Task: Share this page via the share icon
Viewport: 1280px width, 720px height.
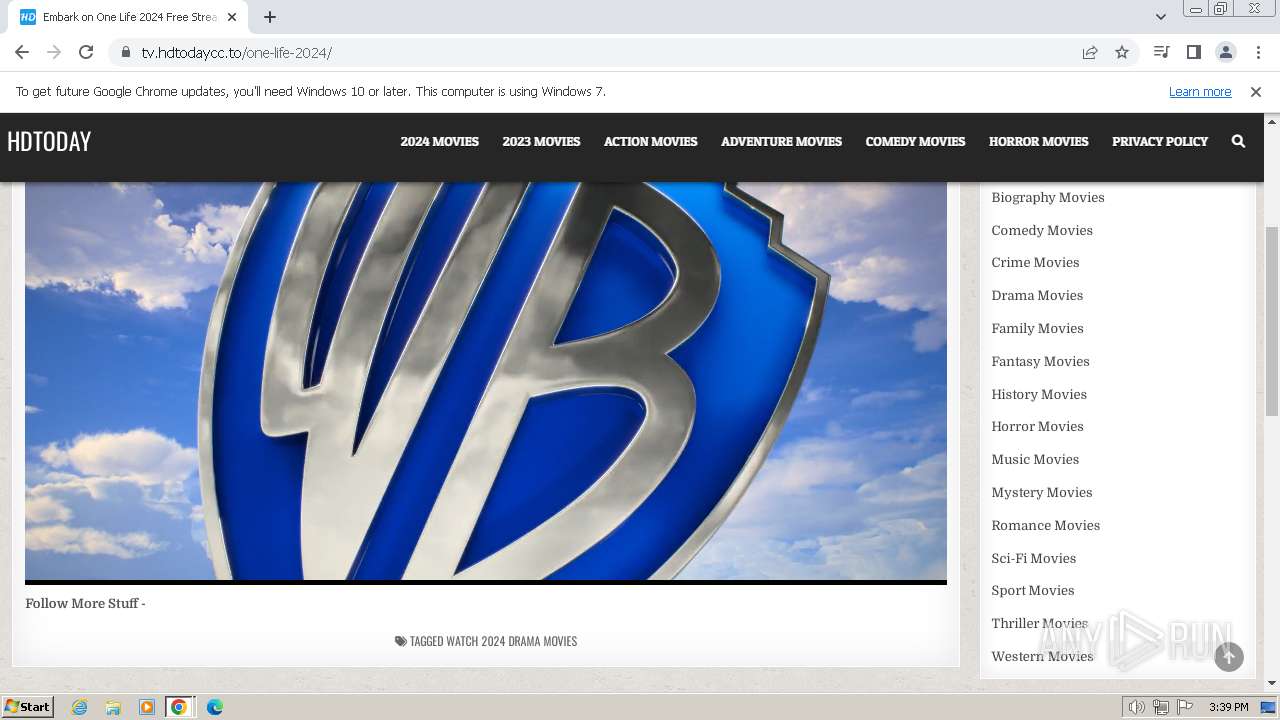Action: click(1090, 52)
